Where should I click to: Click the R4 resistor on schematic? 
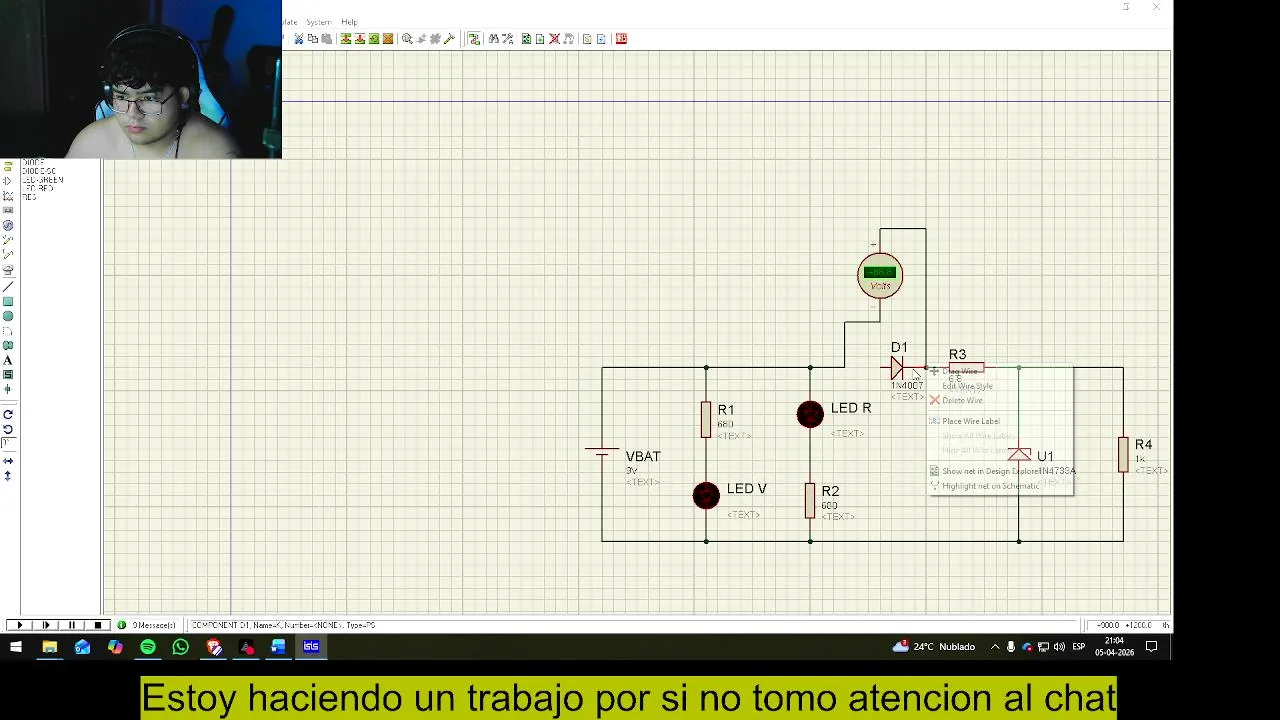point(1123,454)
